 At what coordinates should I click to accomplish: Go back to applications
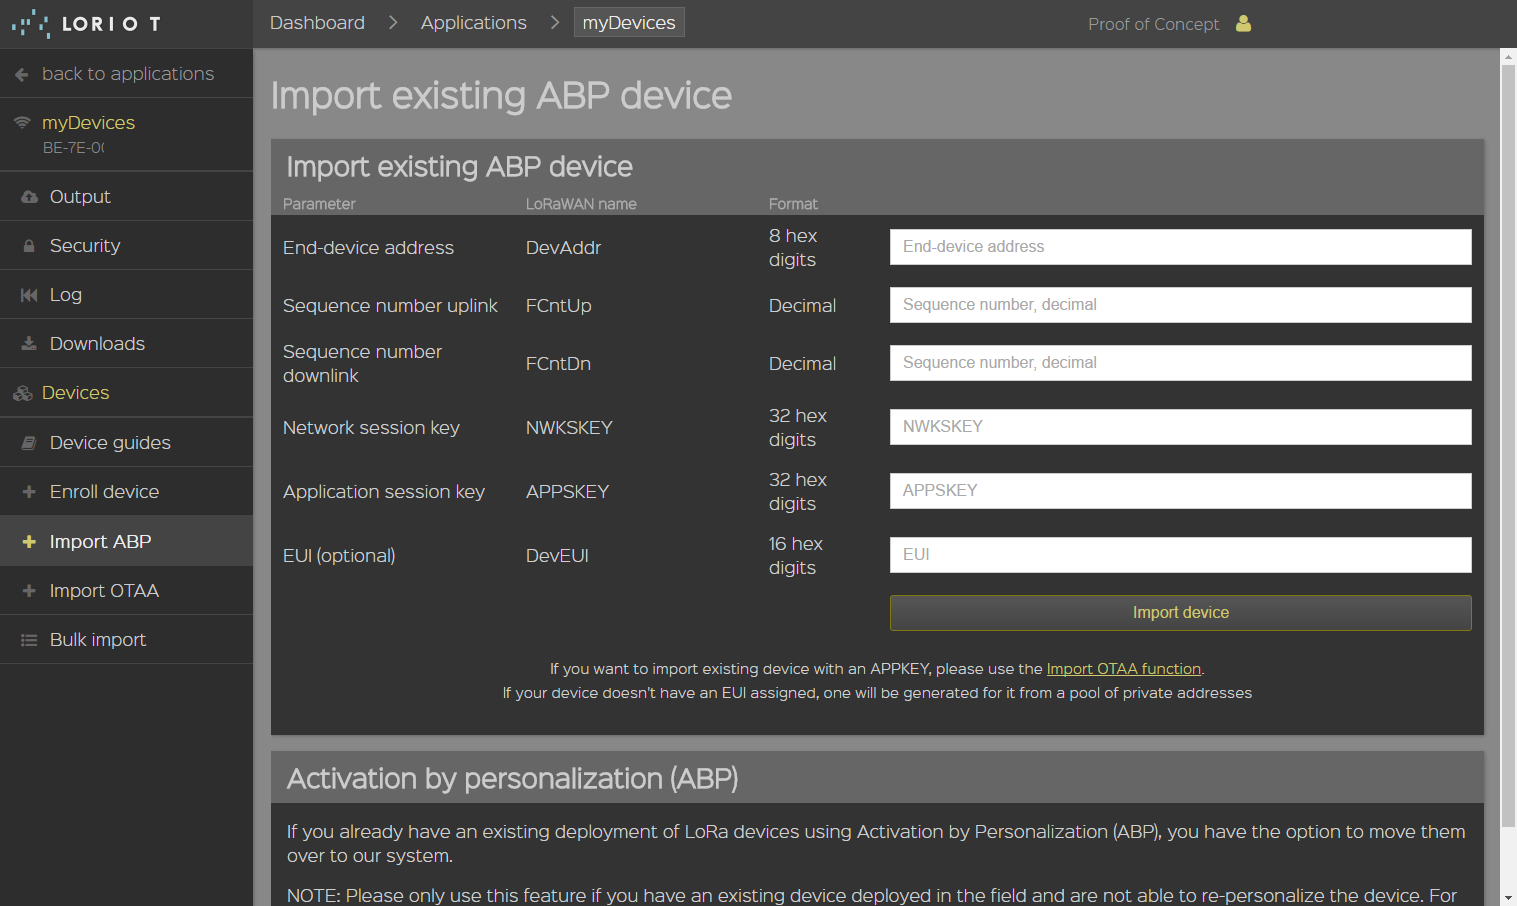[x=126, y=74]
